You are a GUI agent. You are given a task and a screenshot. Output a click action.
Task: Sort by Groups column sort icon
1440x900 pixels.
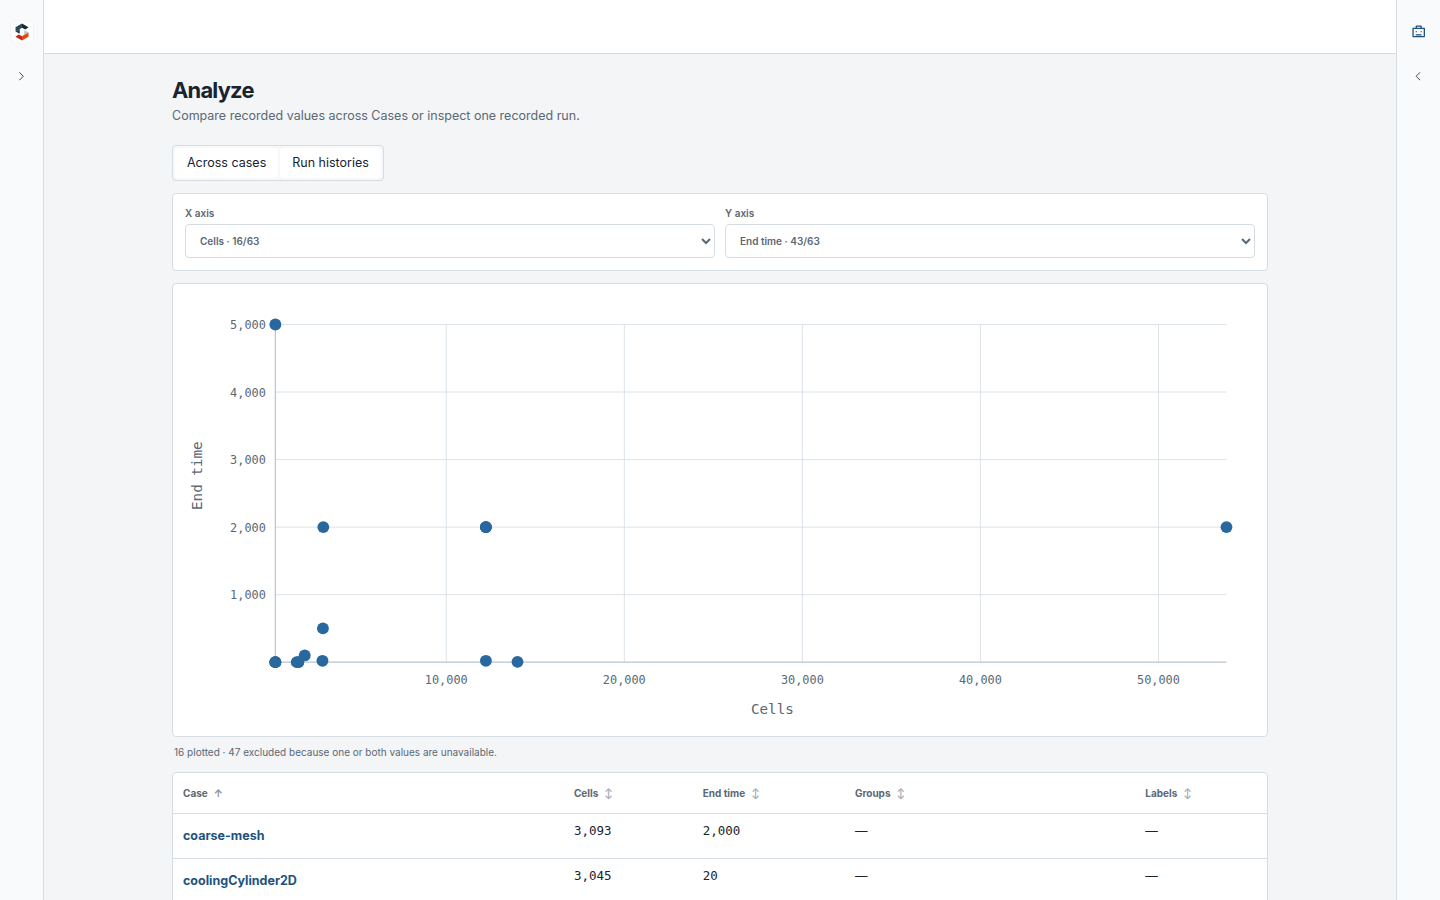click(901, 794)
